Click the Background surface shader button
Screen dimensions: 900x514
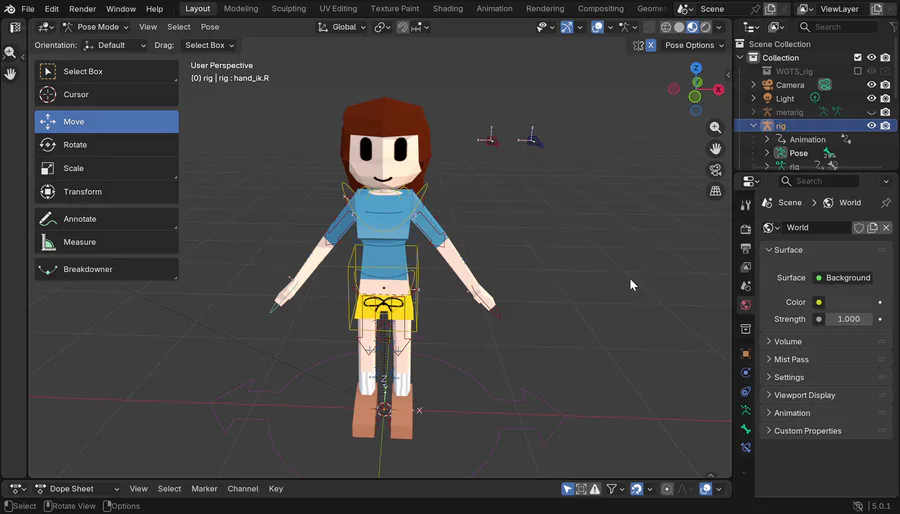point(843,278)
